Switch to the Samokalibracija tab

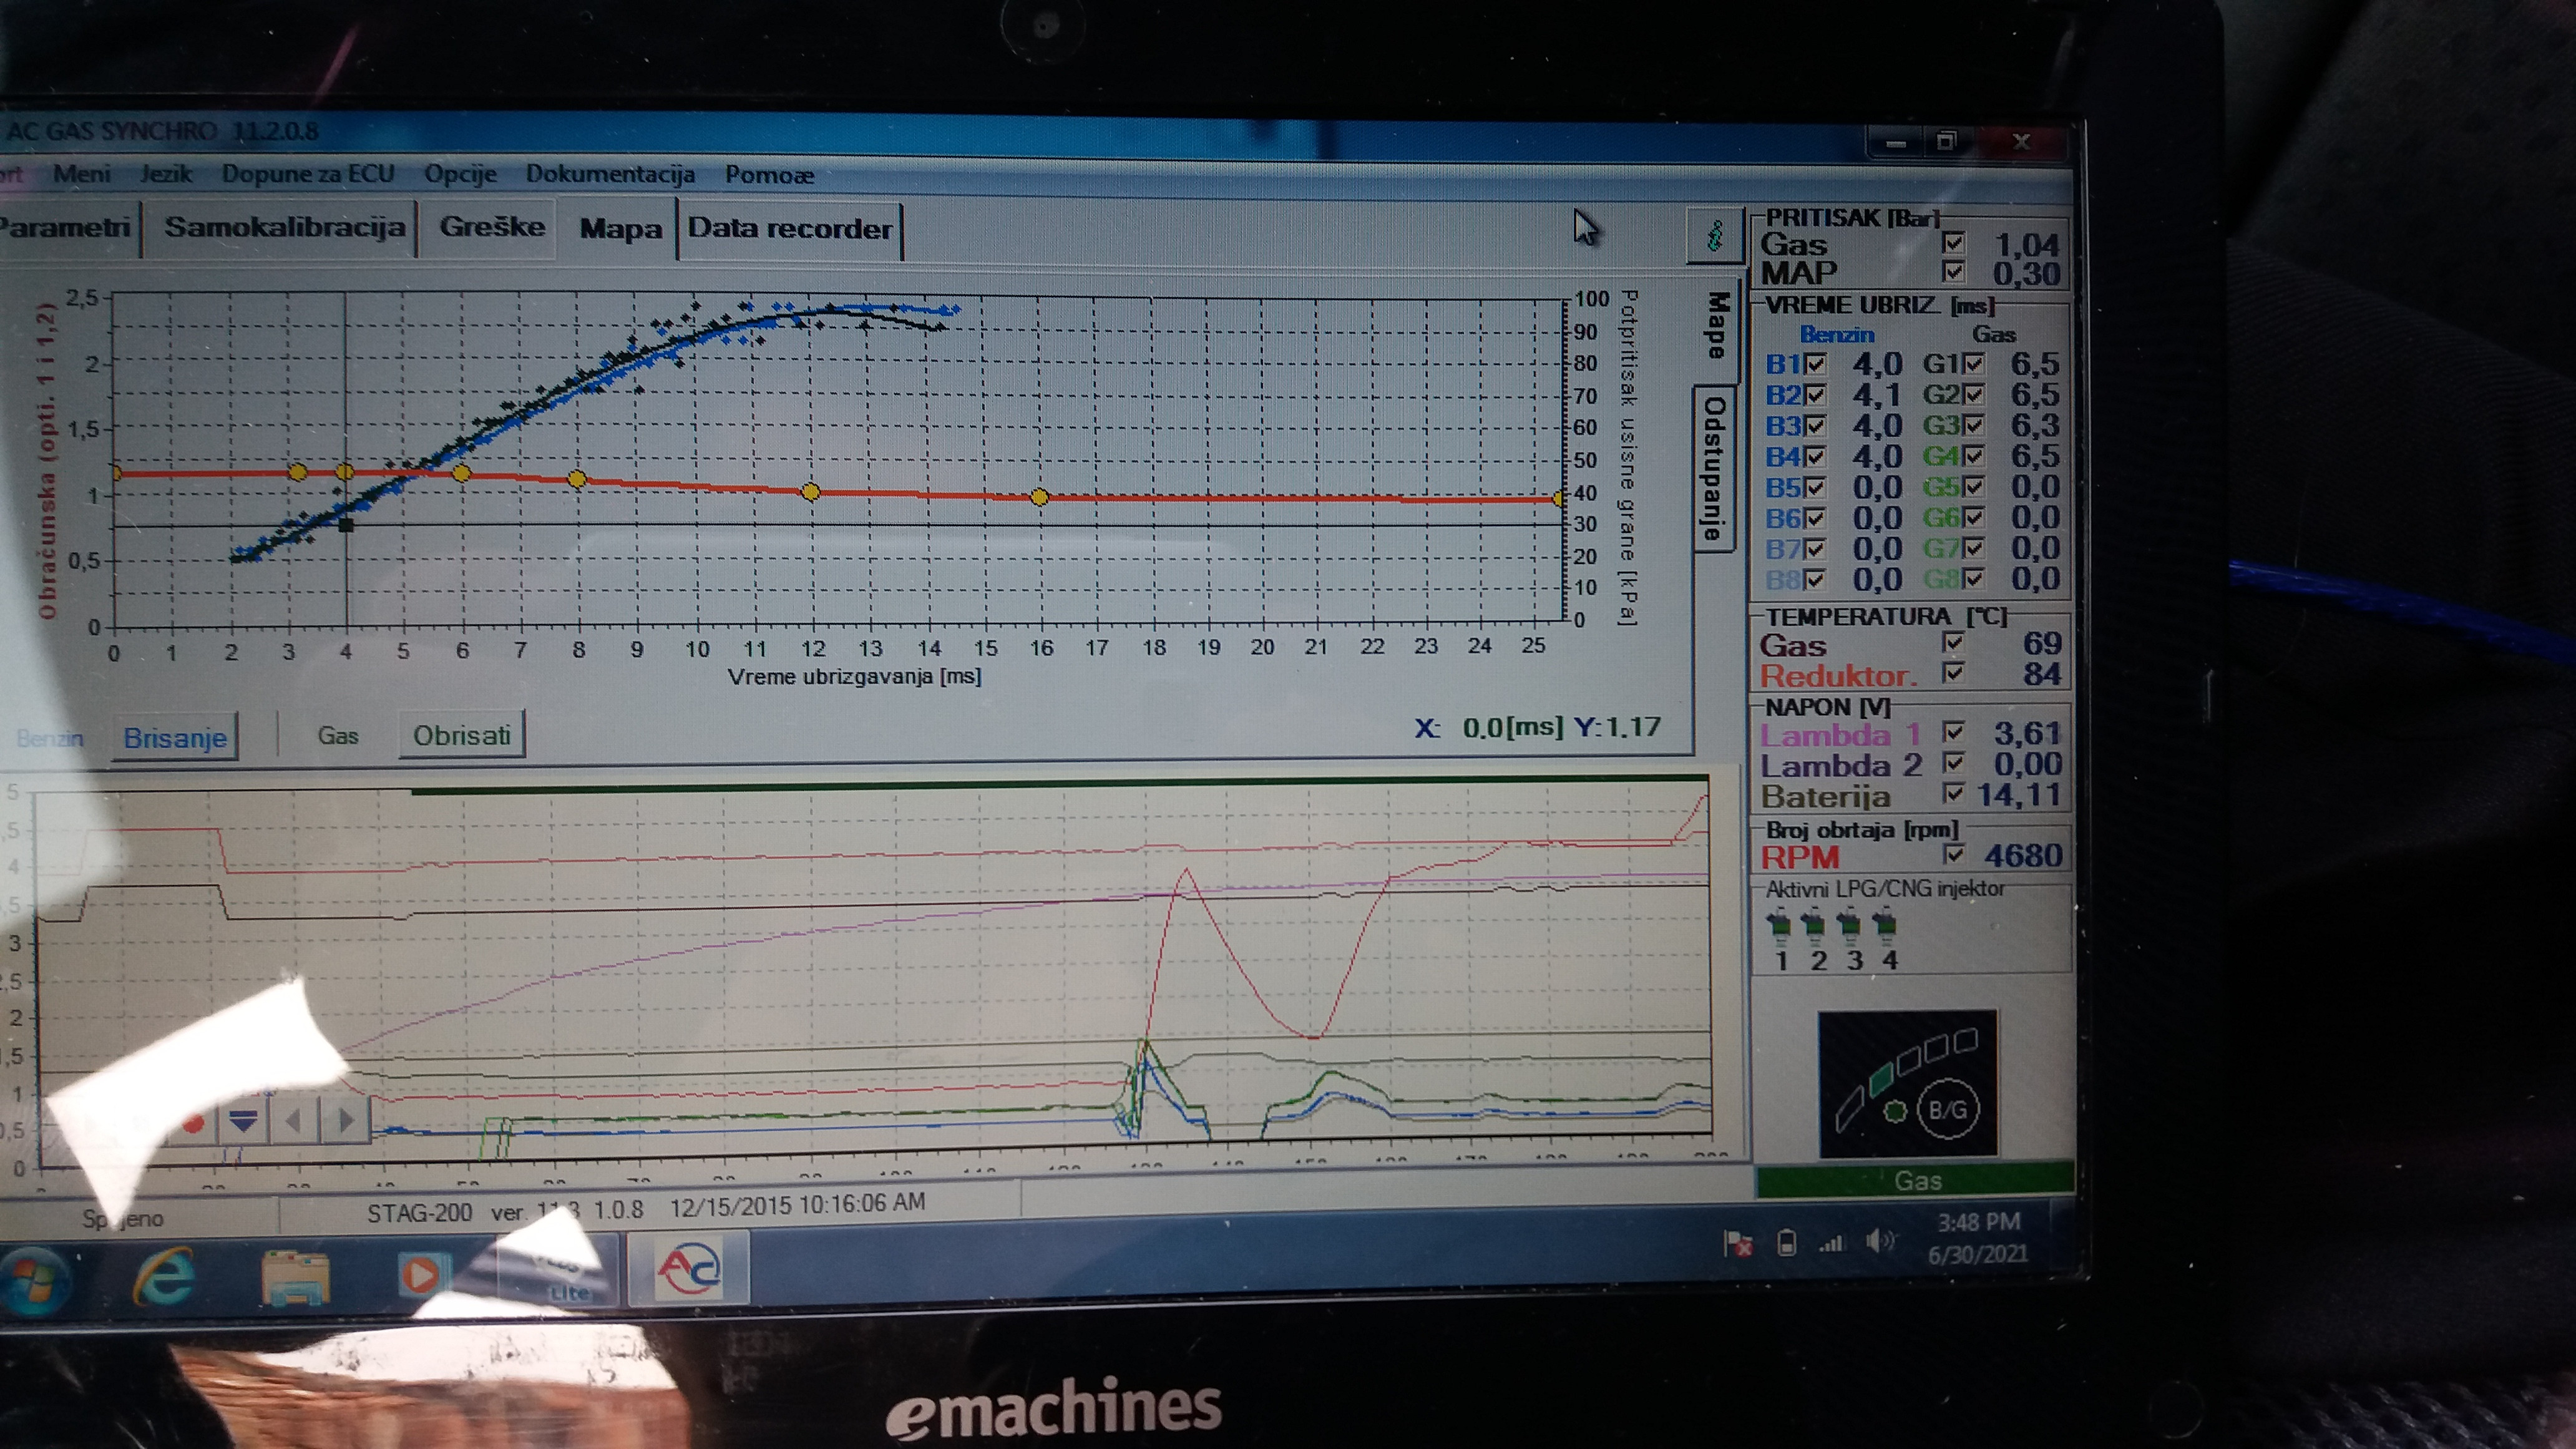click(x=284, y=227)
